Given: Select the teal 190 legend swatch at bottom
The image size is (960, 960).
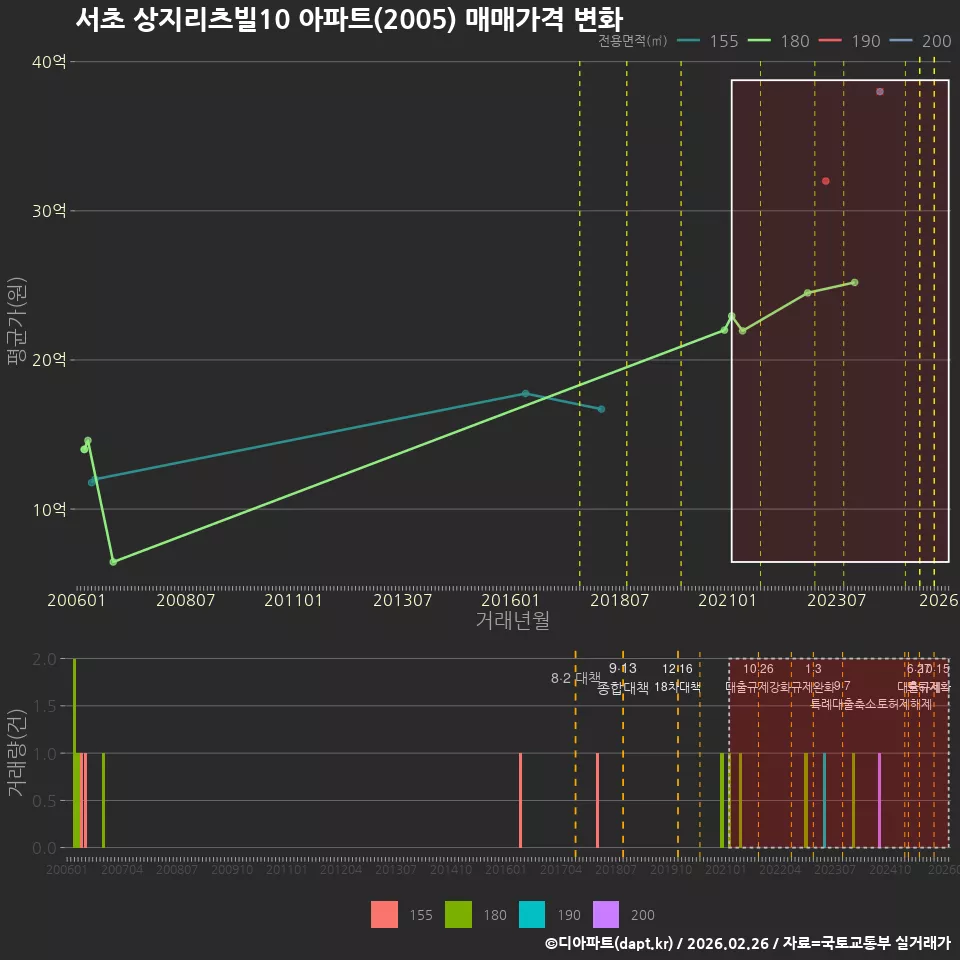Looking at the screenshot, I should click(x=532, y=915).
